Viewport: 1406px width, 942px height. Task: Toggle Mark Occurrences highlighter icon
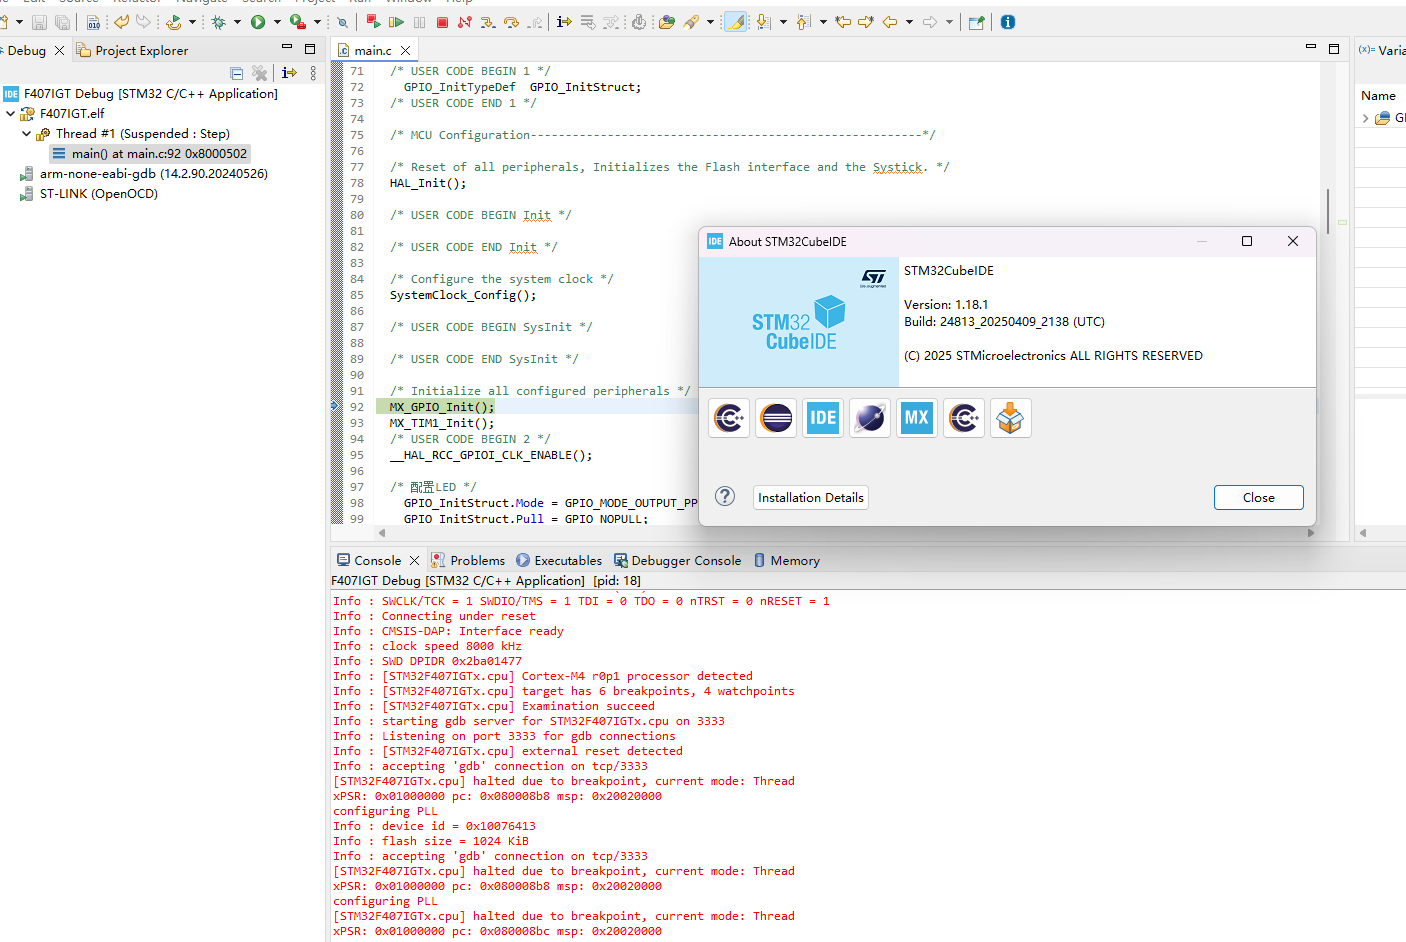(735, 22)
